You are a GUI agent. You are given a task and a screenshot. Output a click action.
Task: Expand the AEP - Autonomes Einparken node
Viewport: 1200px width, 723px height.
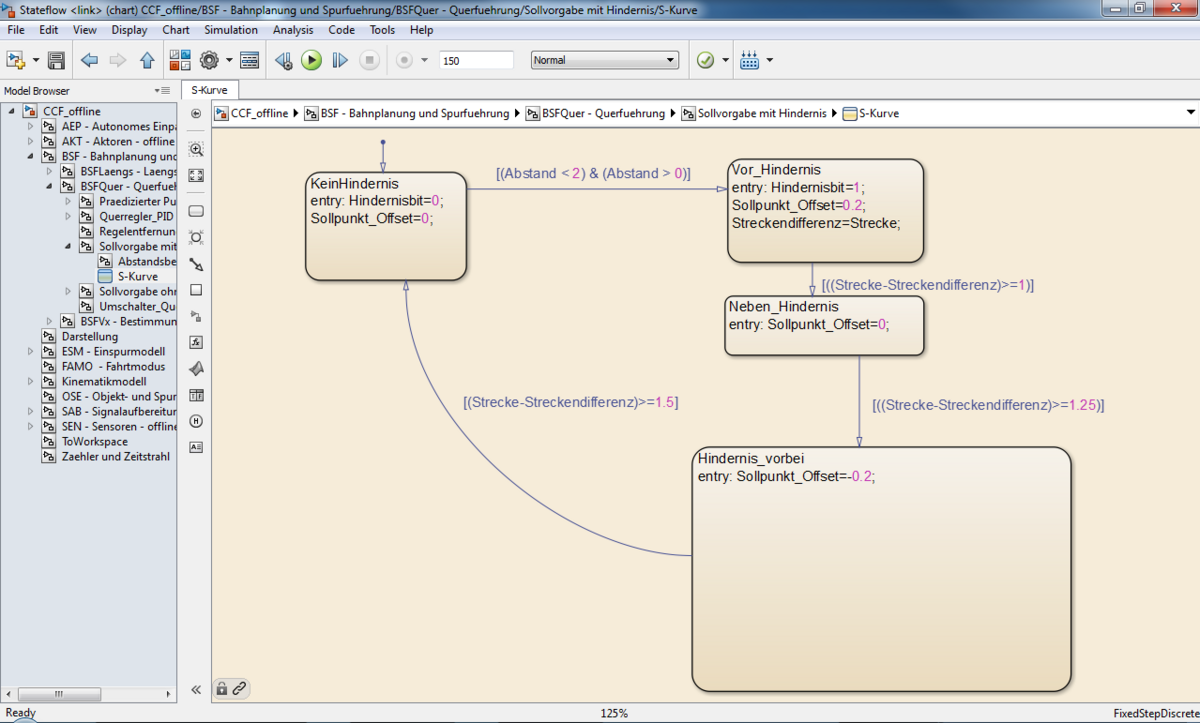(31, 127)
